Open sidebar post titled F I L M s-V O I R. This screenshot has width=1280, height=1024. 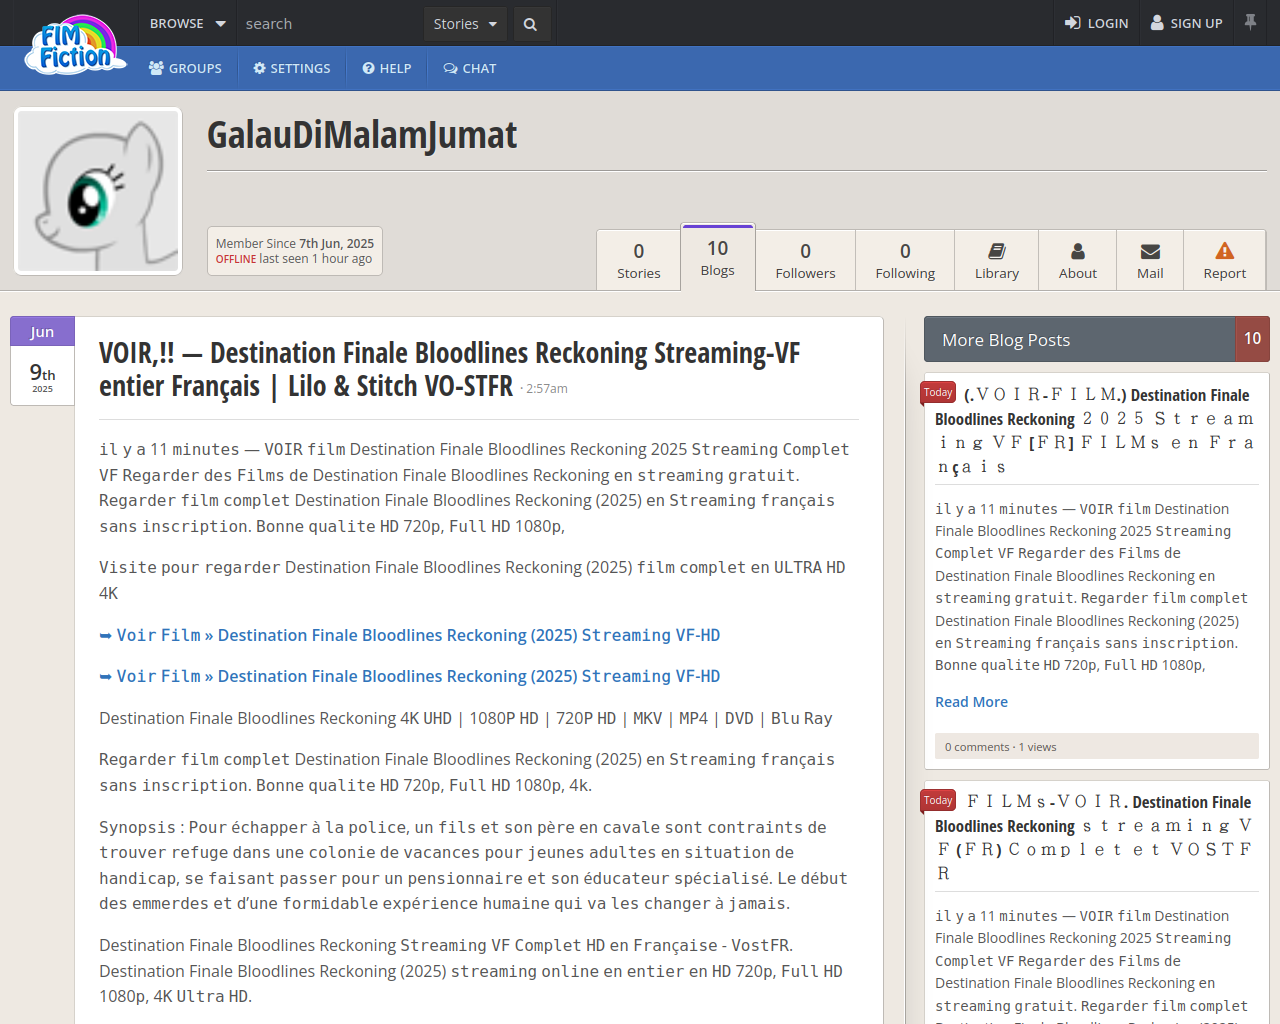point(1095,838)
